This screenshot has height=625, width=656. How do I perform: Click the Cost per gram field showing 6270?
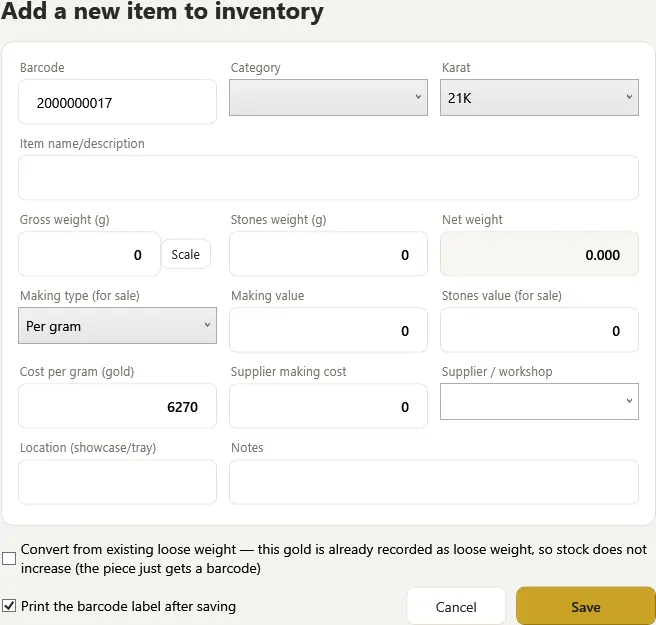[x=117, y=406]
